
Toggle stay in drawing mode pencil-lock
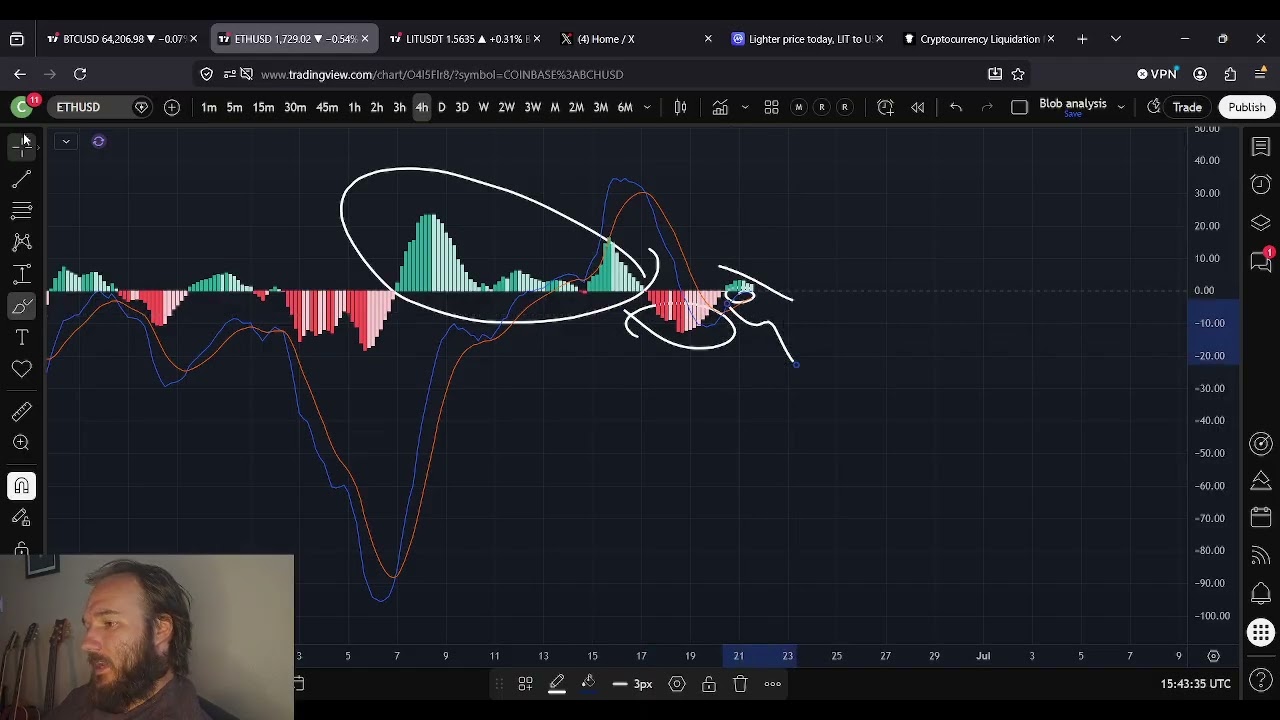click(21, 518)
